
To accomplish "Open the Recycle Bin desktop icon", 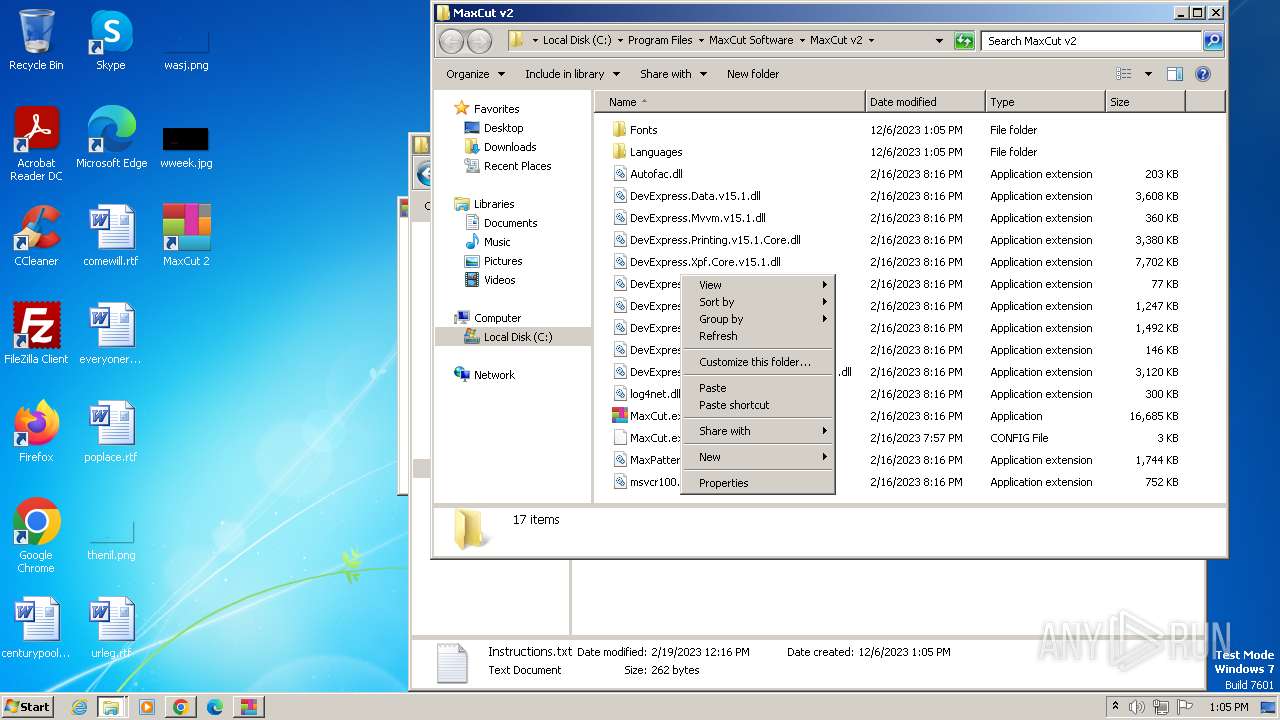I will point(36,41).
